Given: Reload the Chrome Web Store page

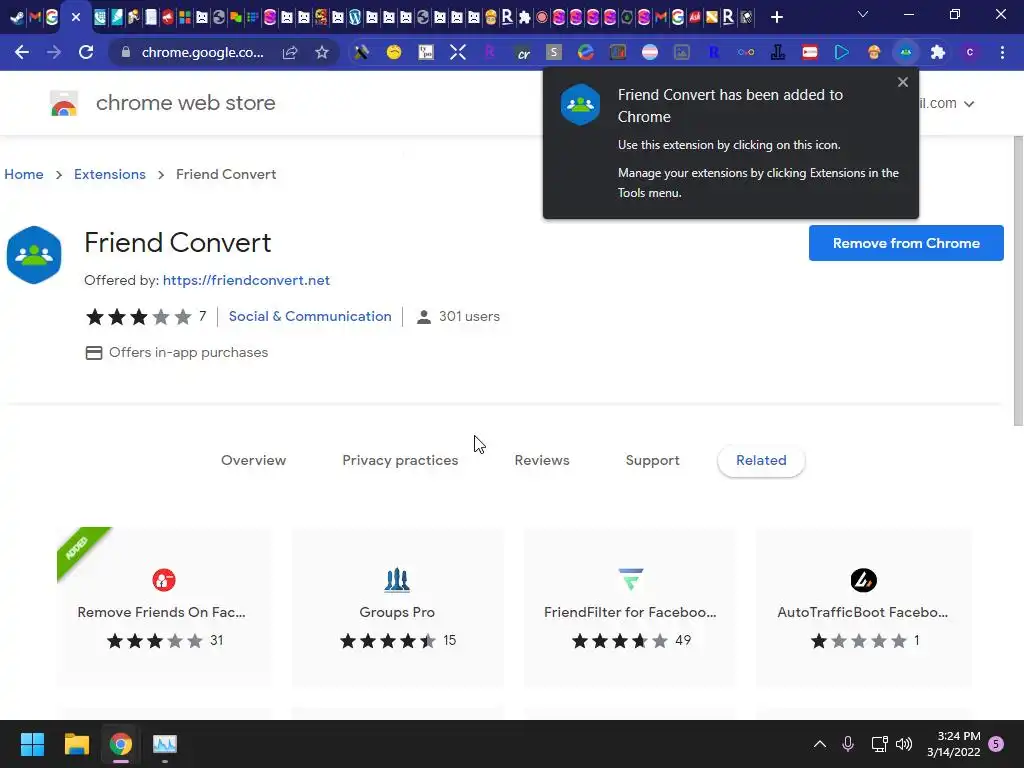Looking at the screenshot, I should (86, 52).
